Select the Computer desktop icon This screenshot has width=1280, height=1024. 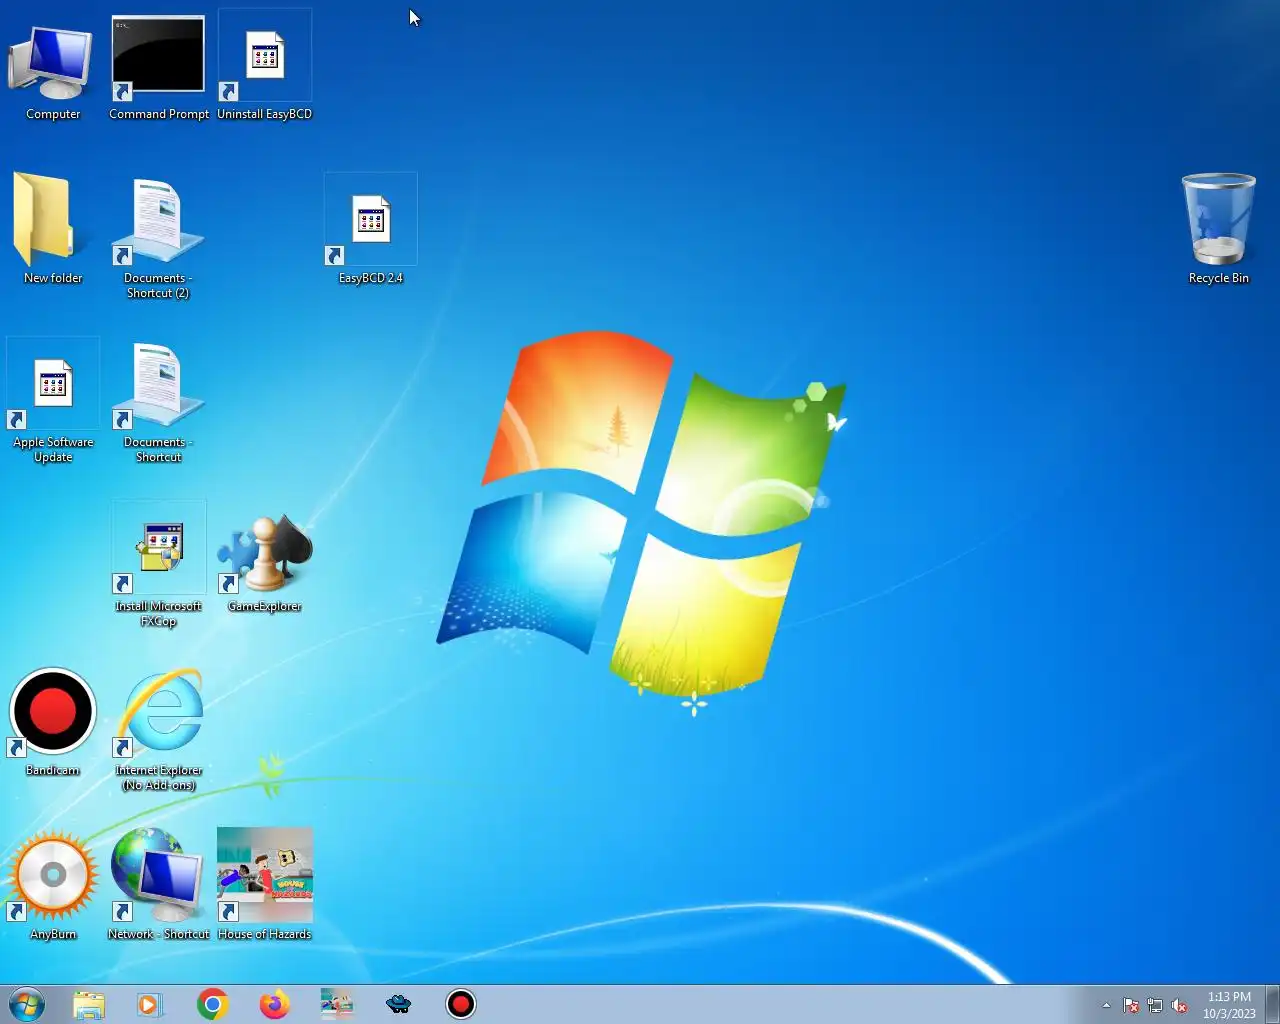(x=52, y=68)
